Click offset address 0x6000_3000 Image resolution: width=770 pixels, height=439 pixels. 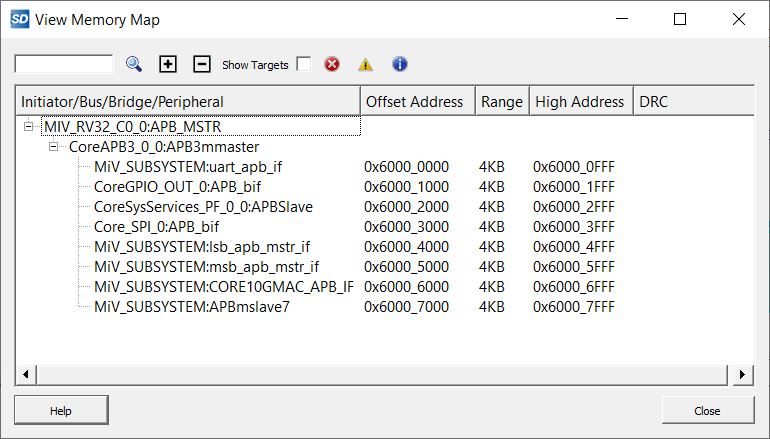pos(406,227)
